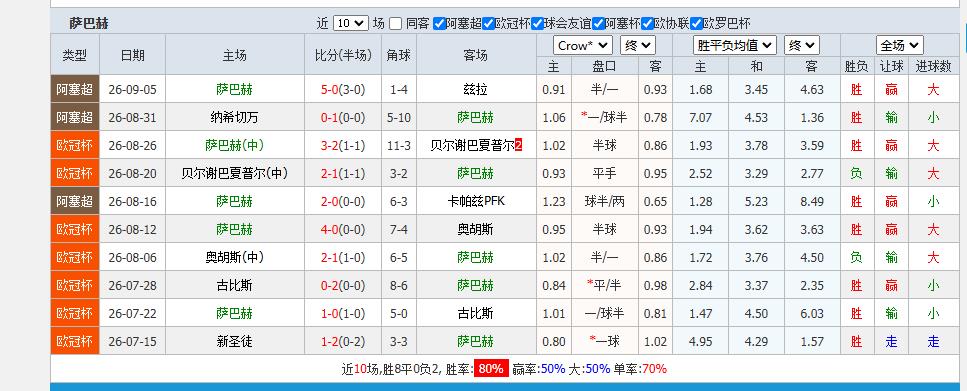Image resolution: width=967 pixels, height=391 pixels.
Task: Open the 胜平负均值 dropdown
Action: click(735, 45)
